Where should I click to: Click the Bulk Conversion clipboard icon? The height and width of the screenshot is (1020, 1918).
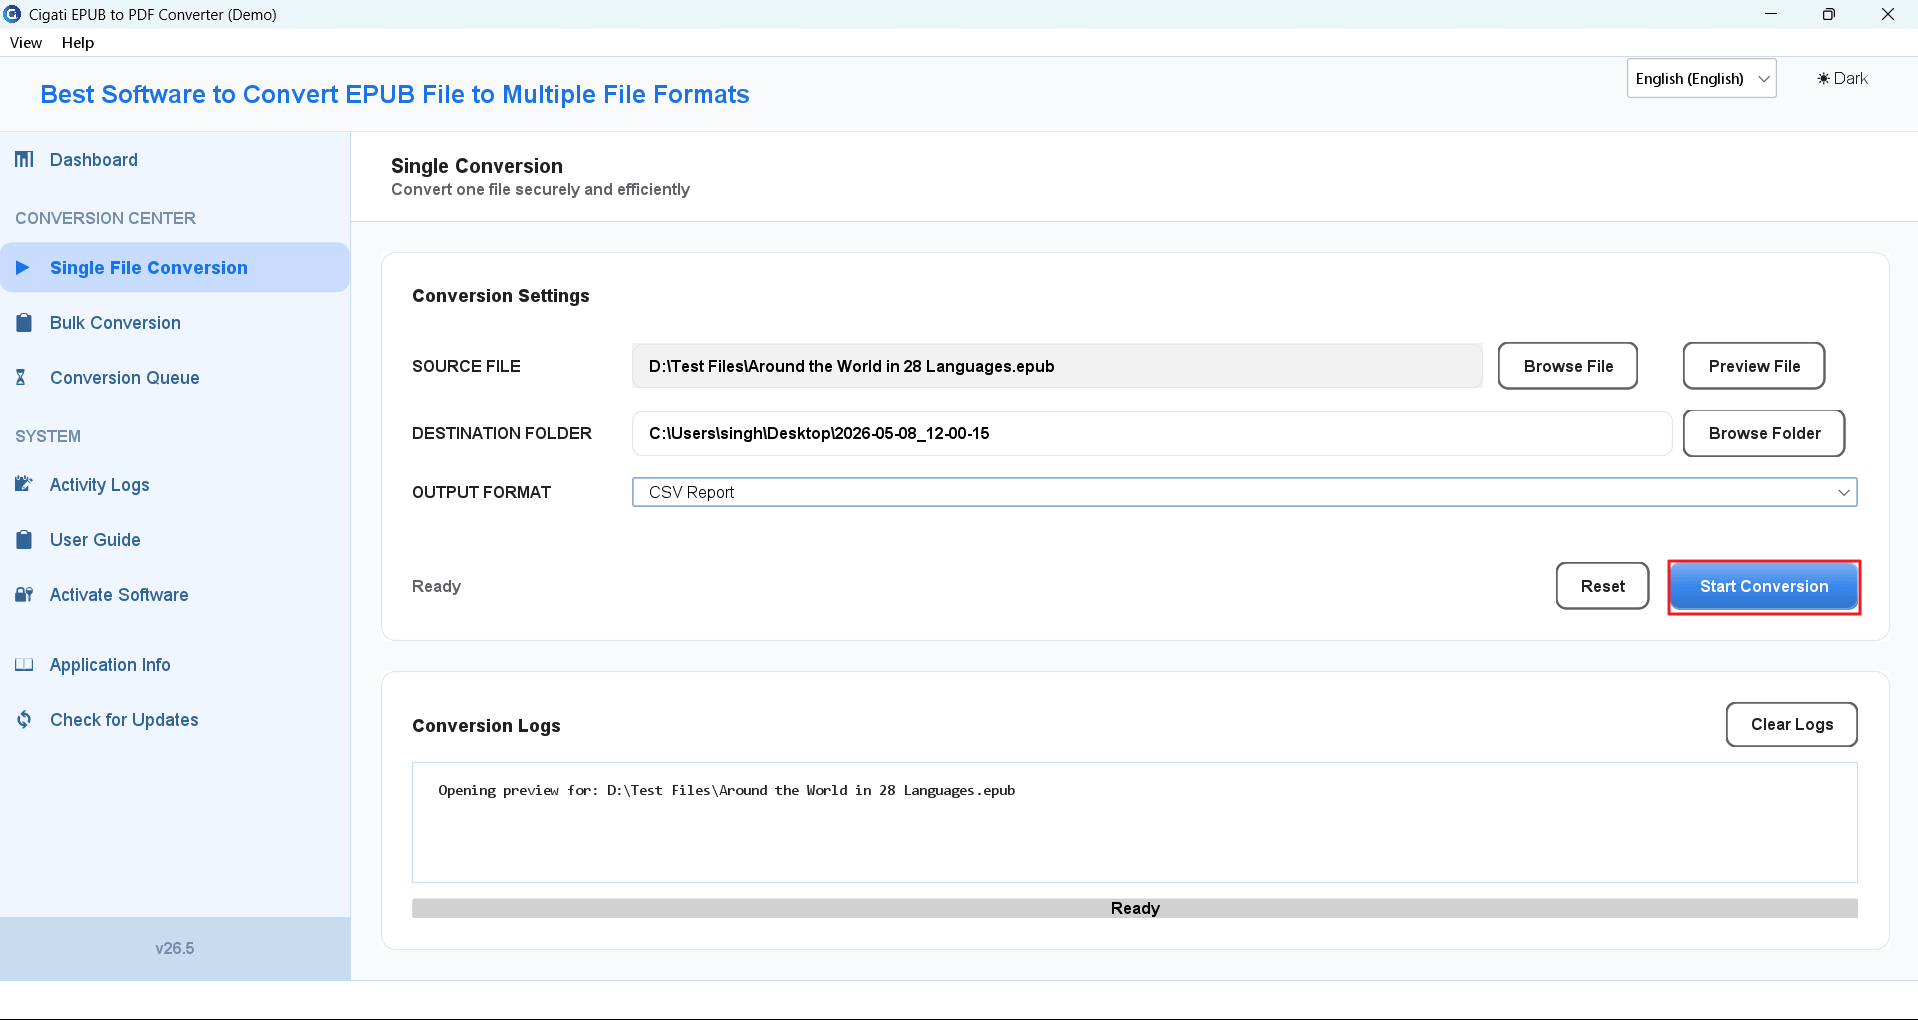click(x=24, y=323)
